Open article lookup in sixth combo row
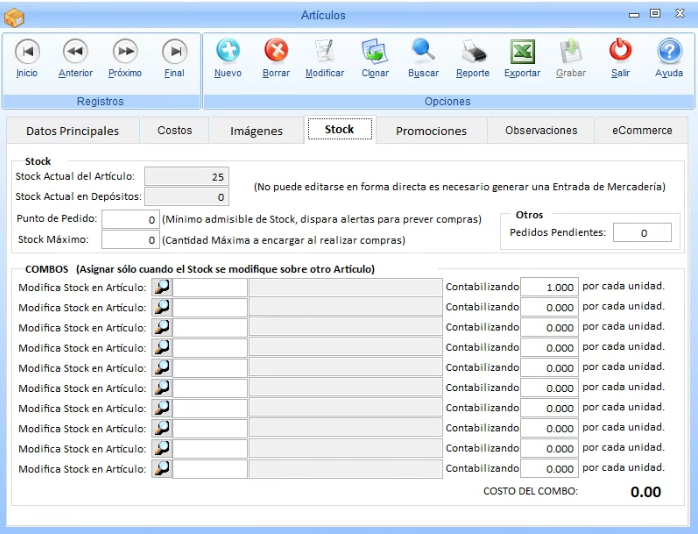This screenshot has width=698, height=534. (x=162, y=388)
